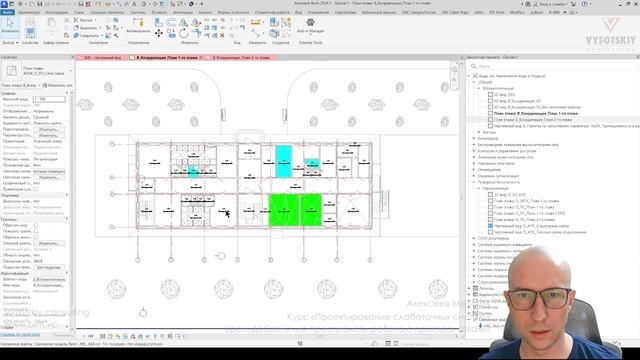Toggle the Траектория солнца checkbox
The height and width of the screenshot is (360, 640).
[36, 189]
